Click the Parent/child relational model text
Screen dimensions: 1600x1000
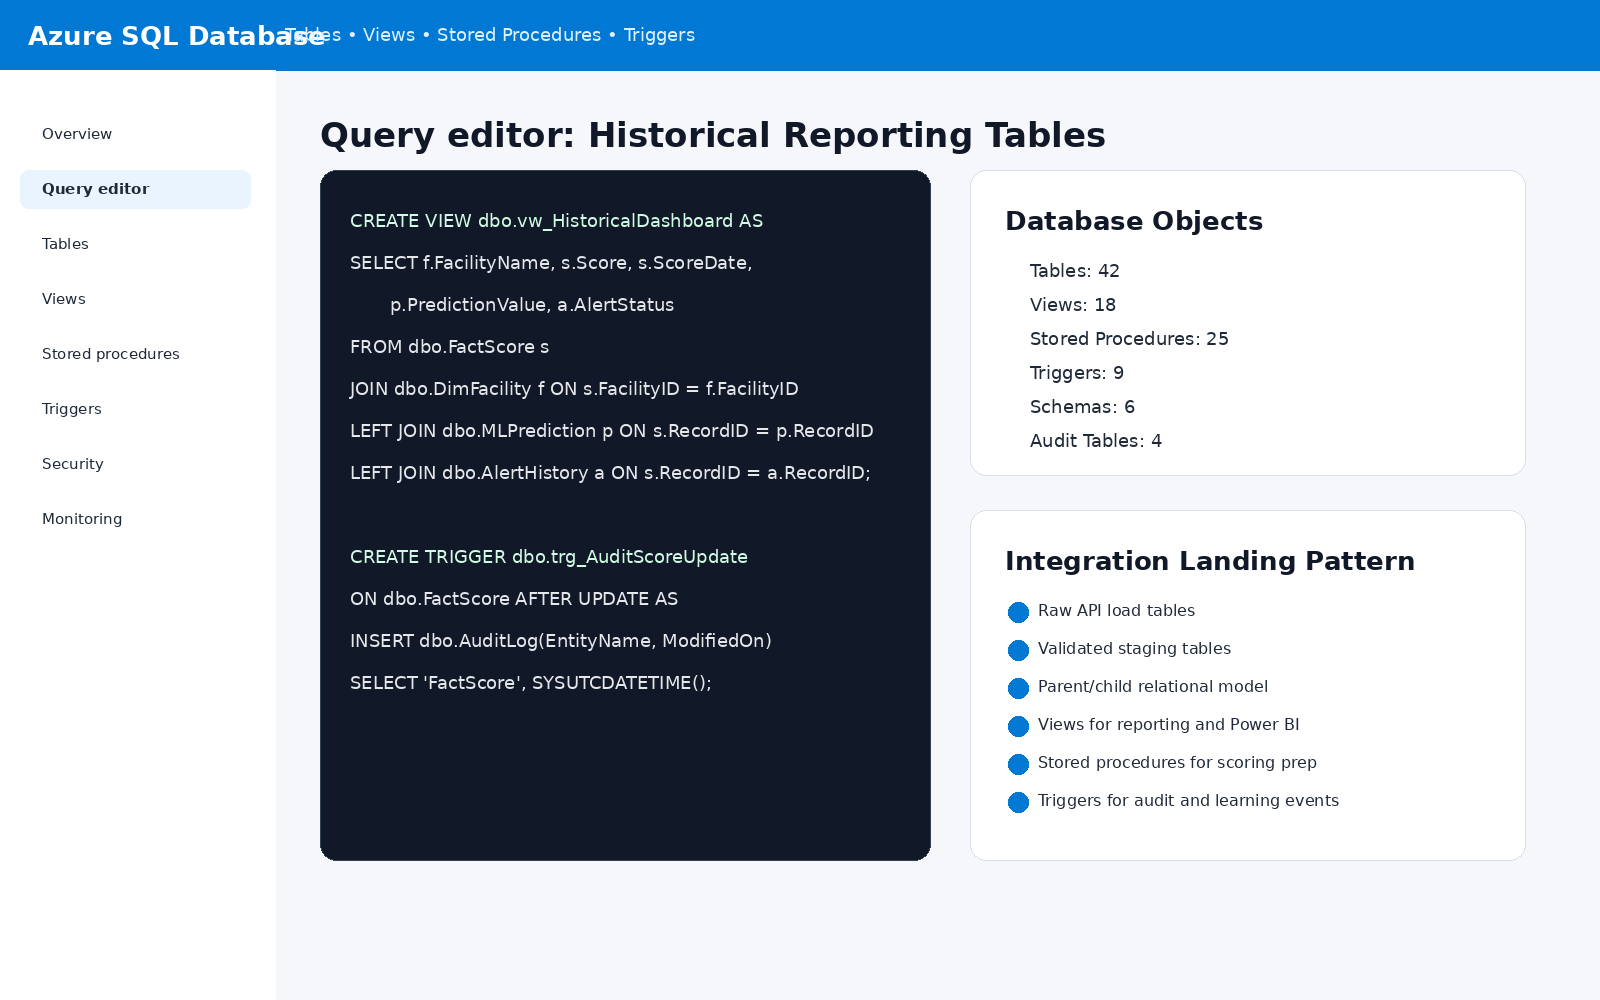tap(1153, 687)
